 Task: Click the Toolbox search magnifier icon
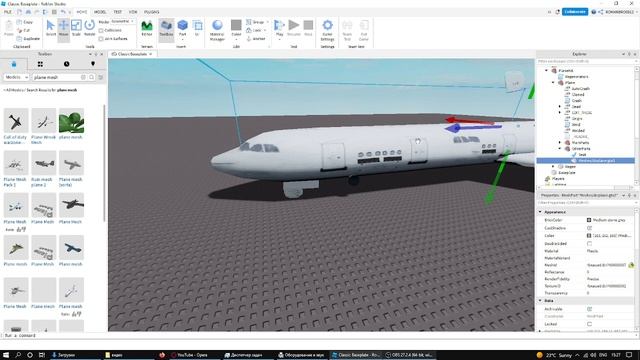[91, 77]
